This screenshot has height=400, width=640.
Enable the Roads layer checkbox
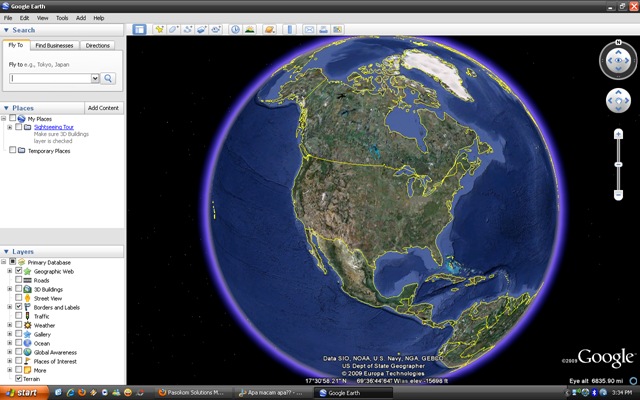pos(19,280)
